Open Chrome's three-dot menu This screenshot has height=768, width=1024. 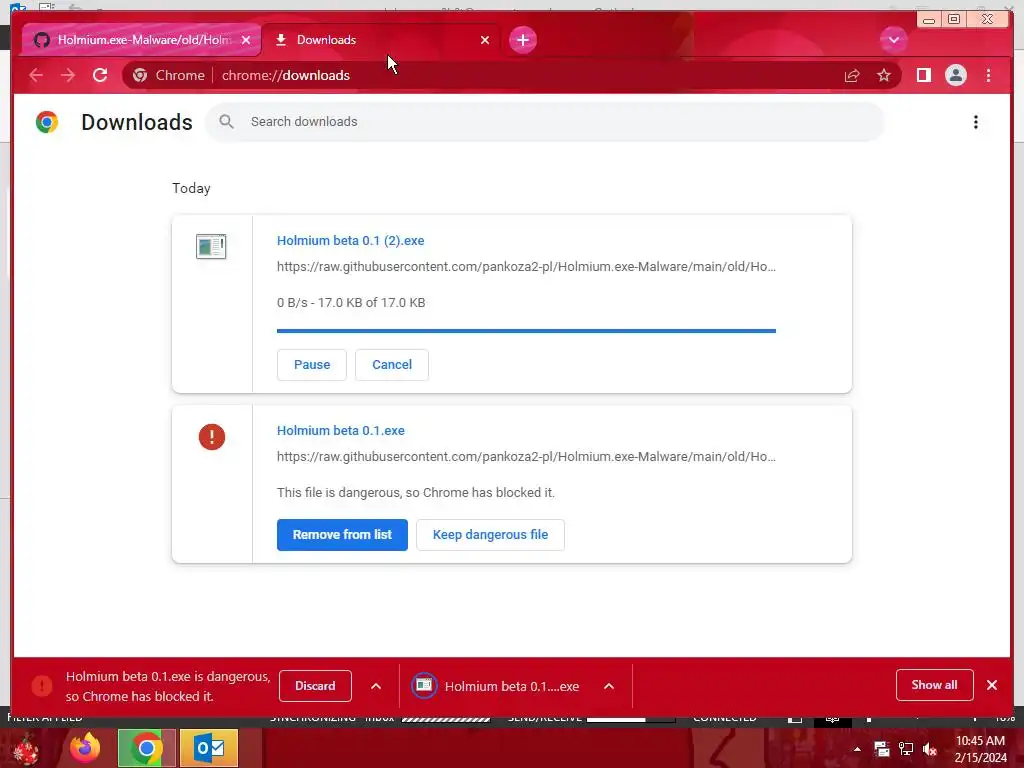988,75
